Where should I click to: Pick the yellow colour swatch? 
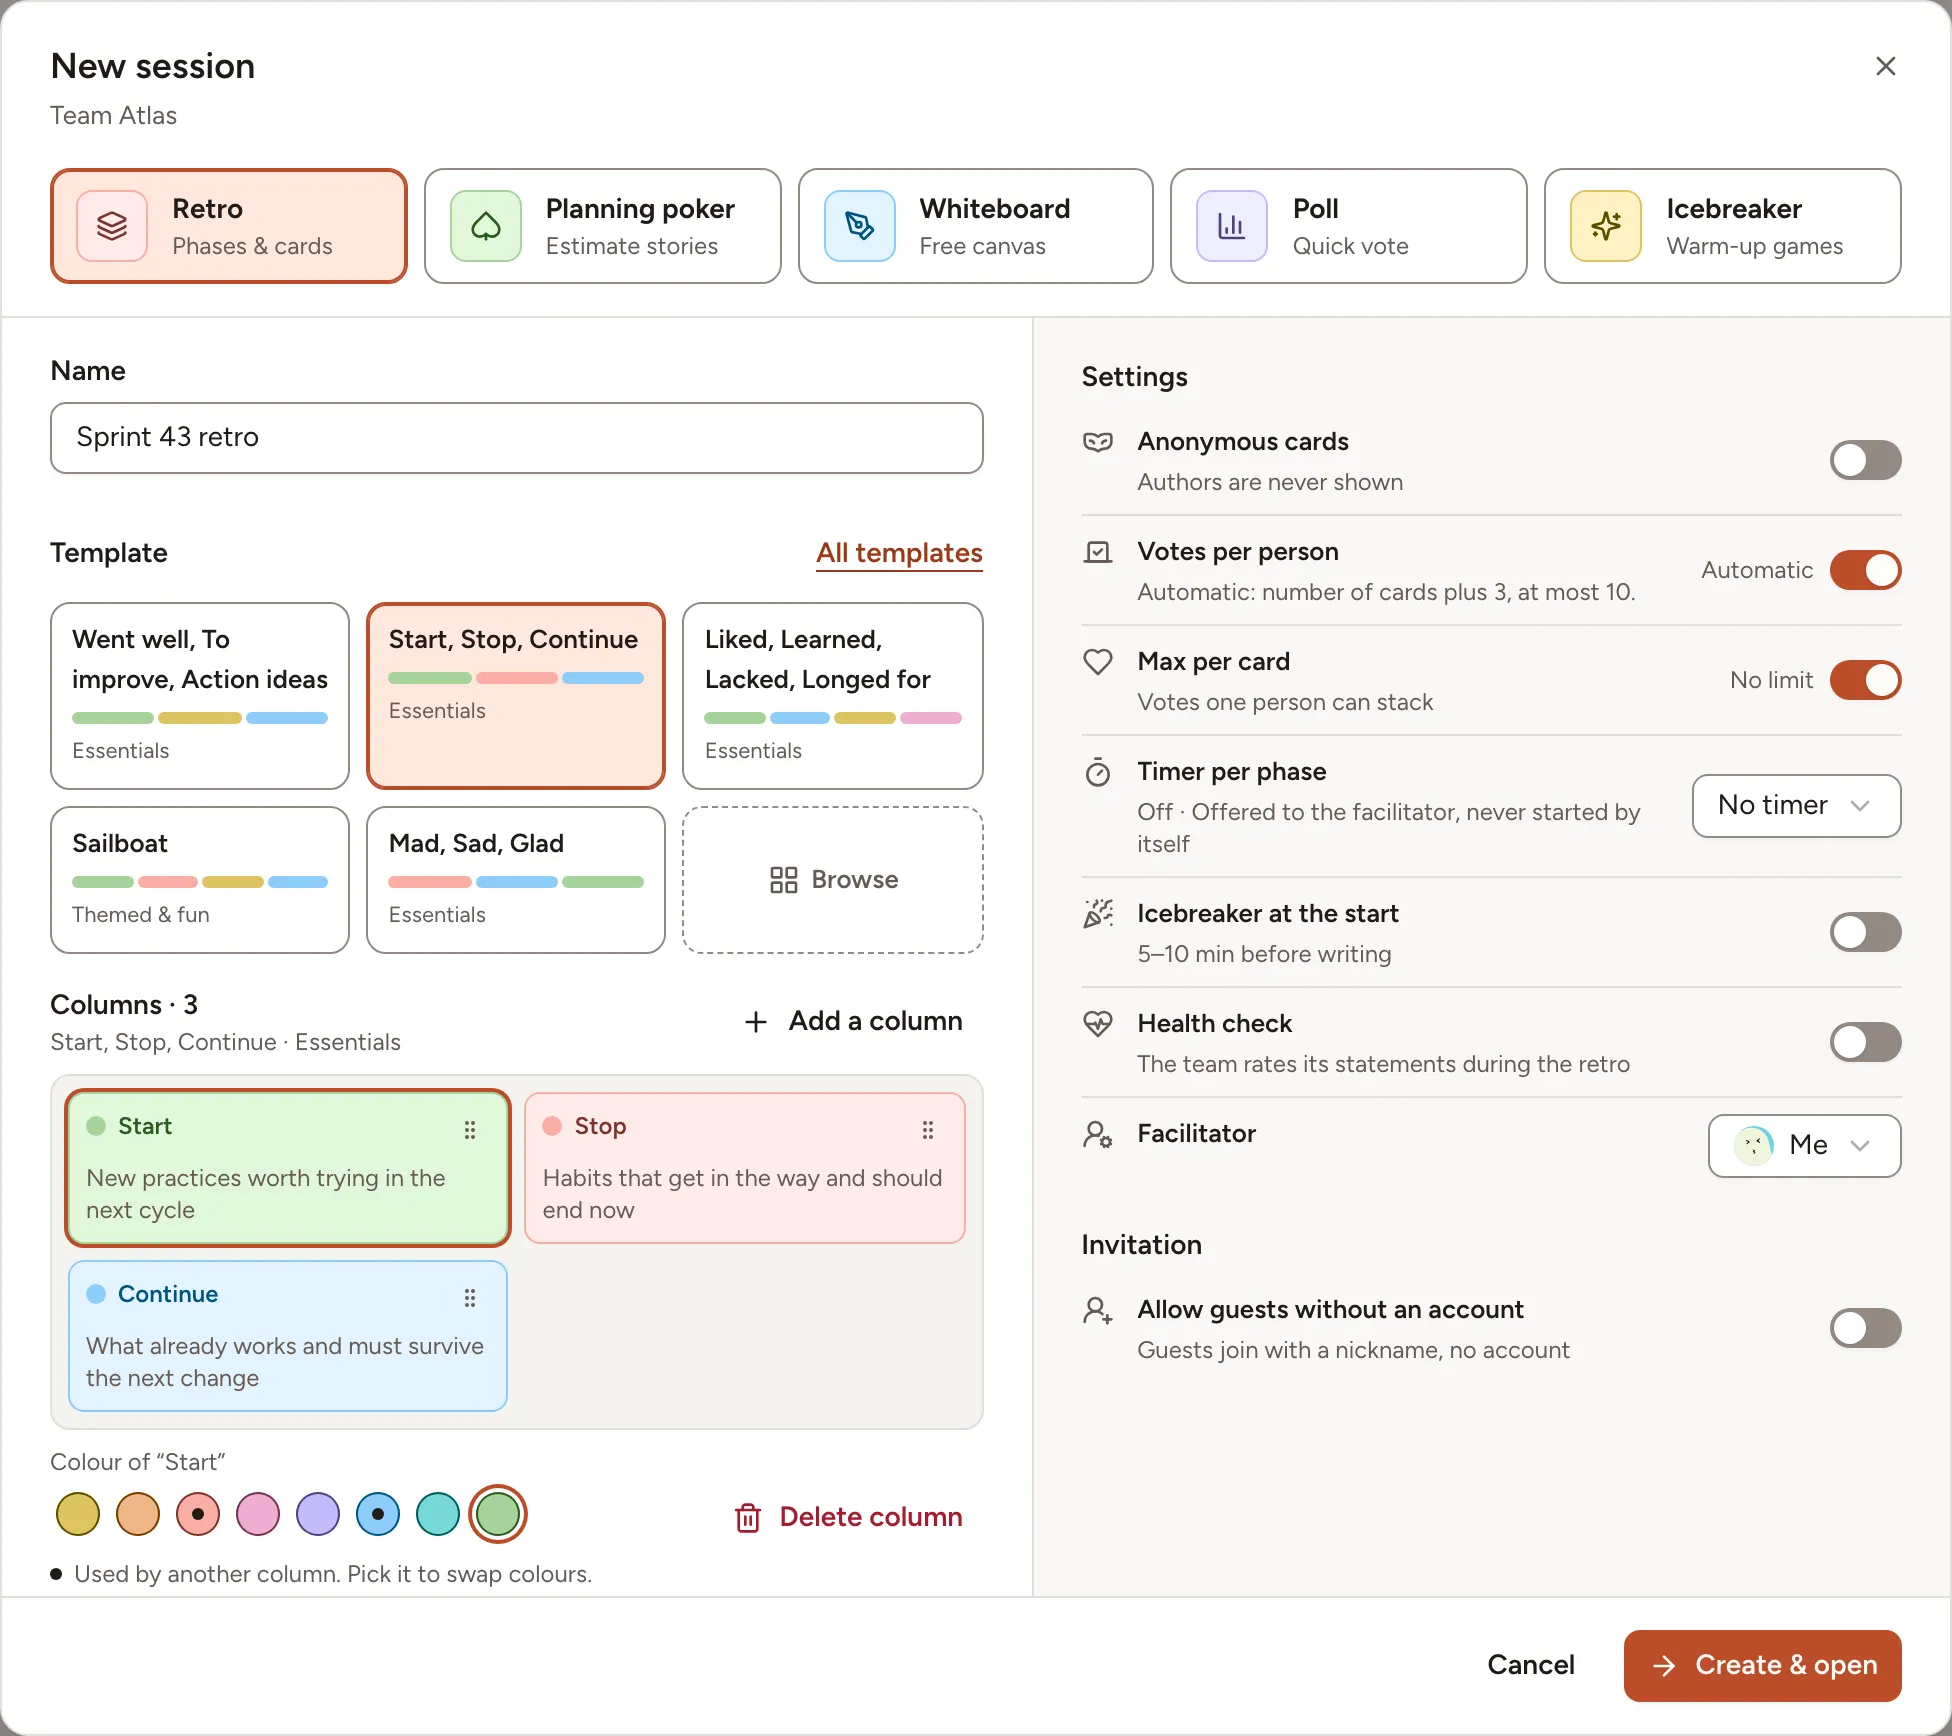[78, 1514]
